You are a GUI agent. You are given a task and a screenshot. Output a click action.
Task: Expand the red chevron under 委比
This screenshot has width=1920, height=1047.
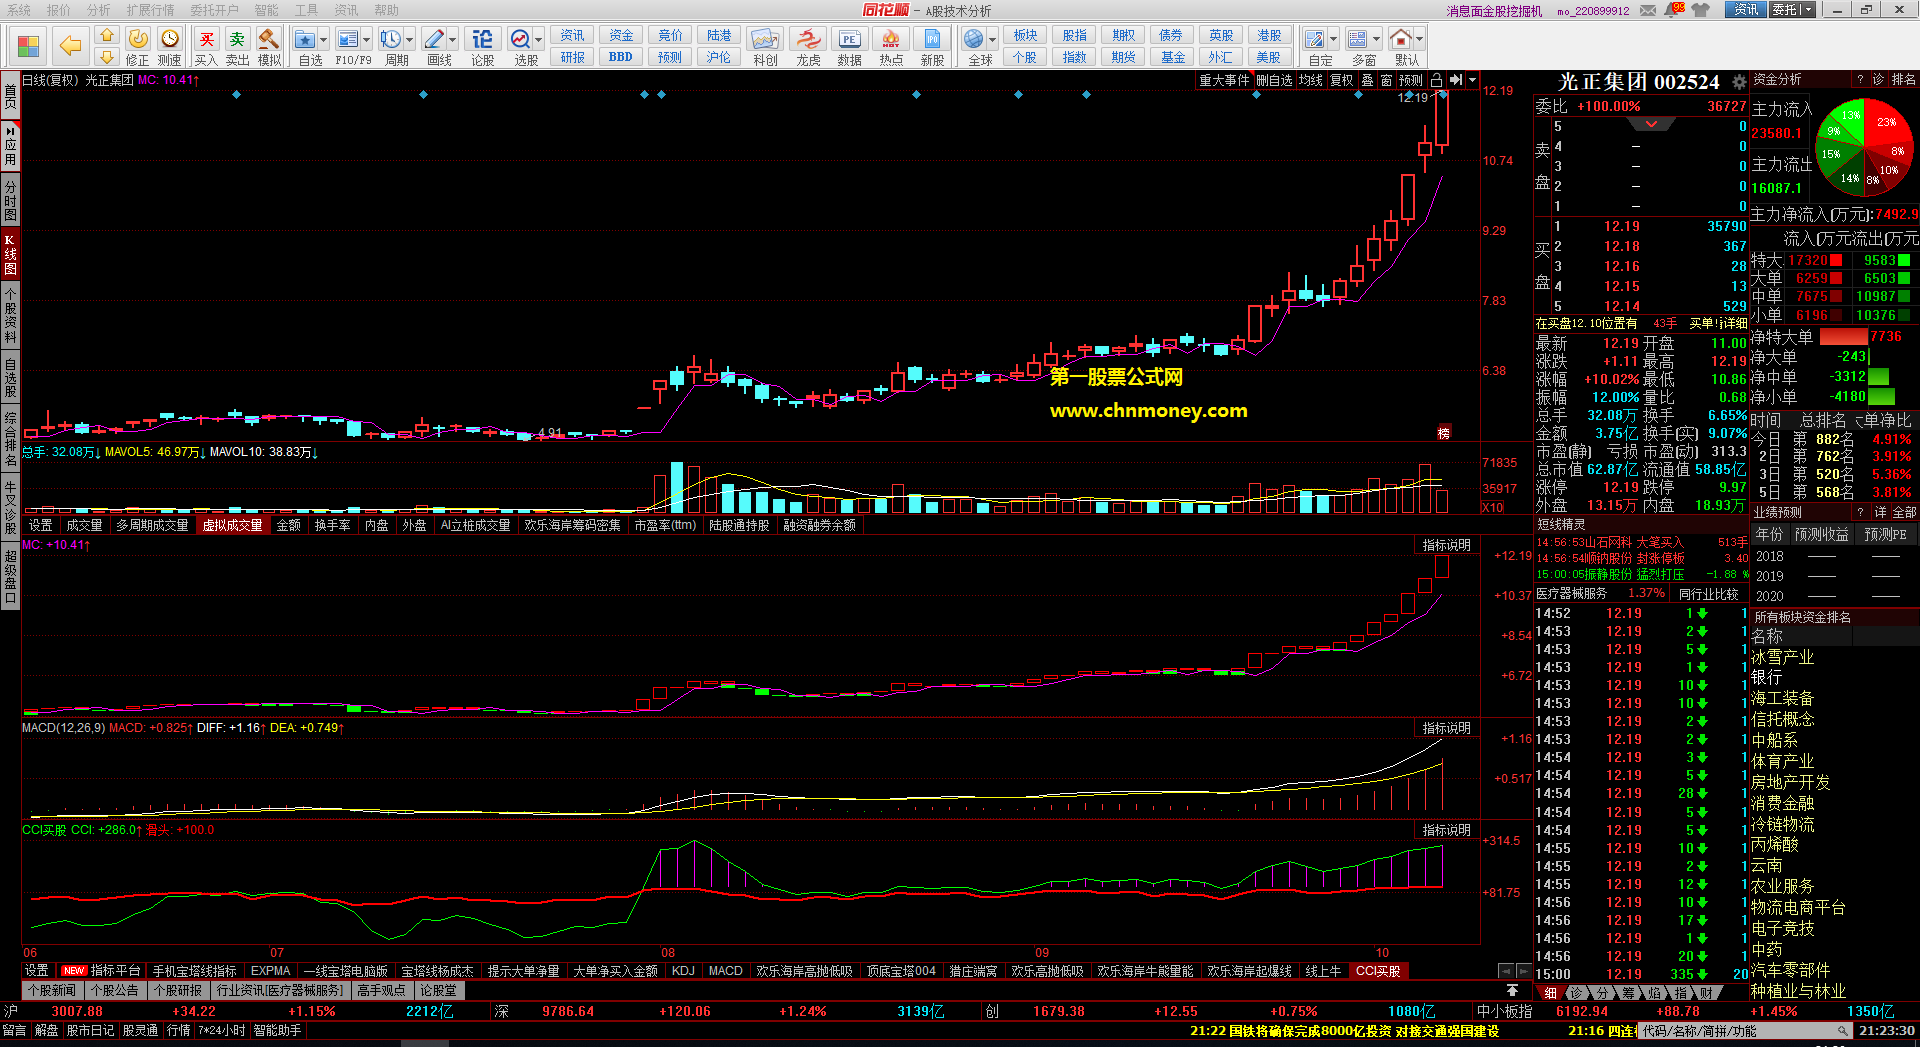(x=1651, y=125)
